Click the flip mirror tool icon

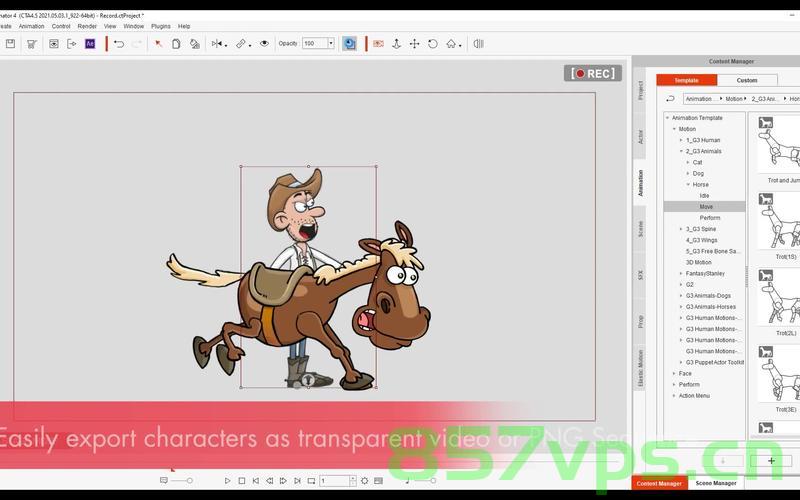click(217, 44)
